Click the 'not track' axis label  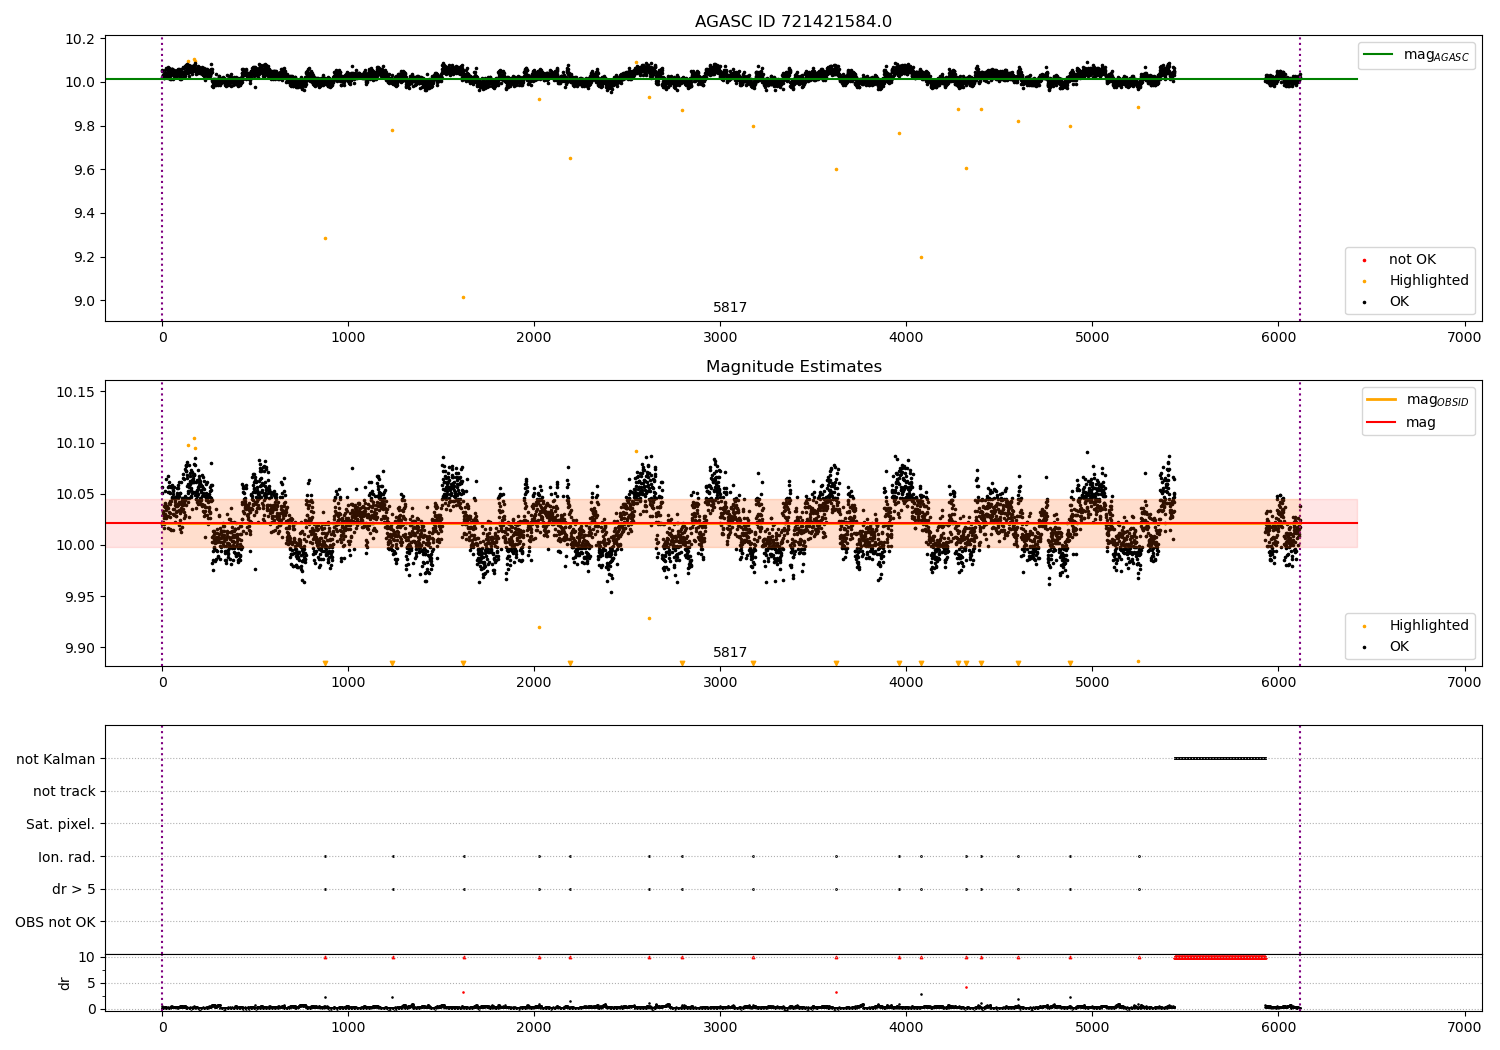click(x=64, y=792)
